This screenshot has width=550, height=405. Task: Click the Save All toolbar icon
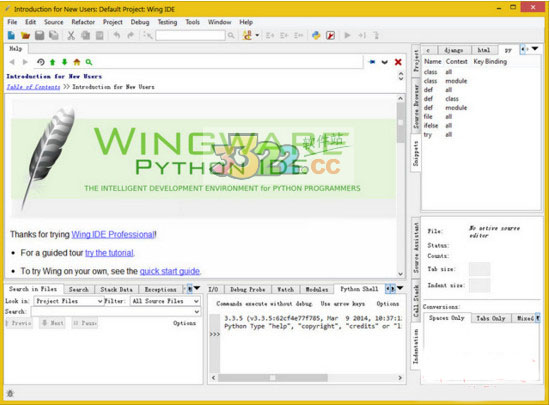[x=54, y=35]
